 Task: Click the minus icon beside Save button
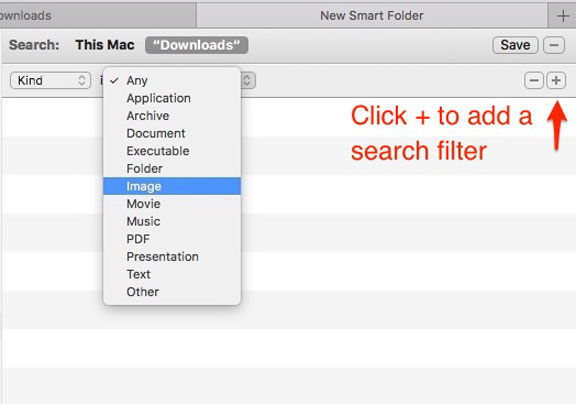[x=554, y=45]
